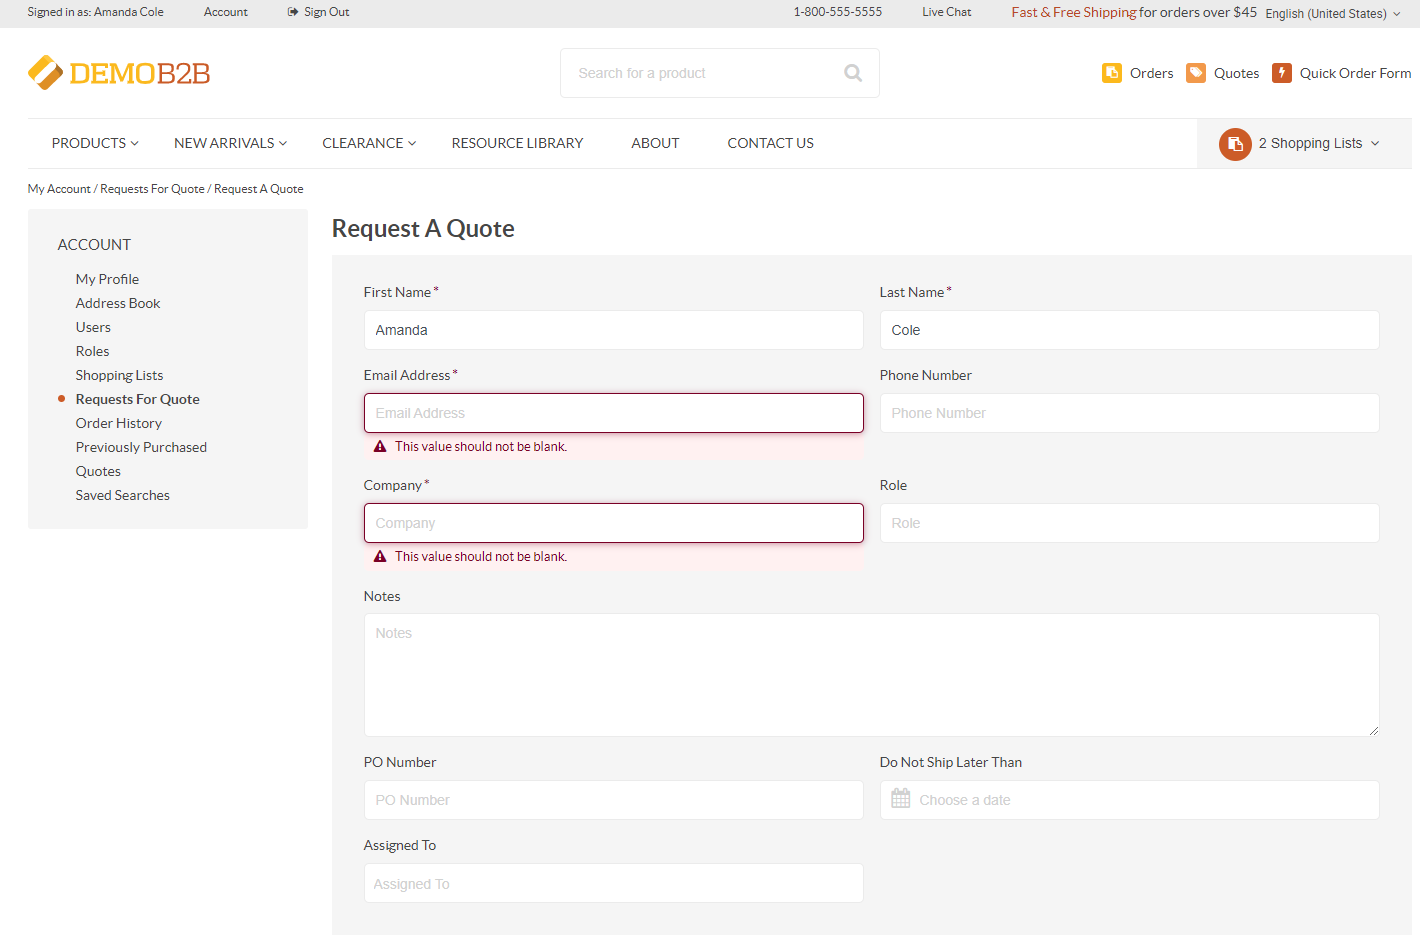Click the Request A Quote heading
The image size is (1420, 935).
pos(423,229)
